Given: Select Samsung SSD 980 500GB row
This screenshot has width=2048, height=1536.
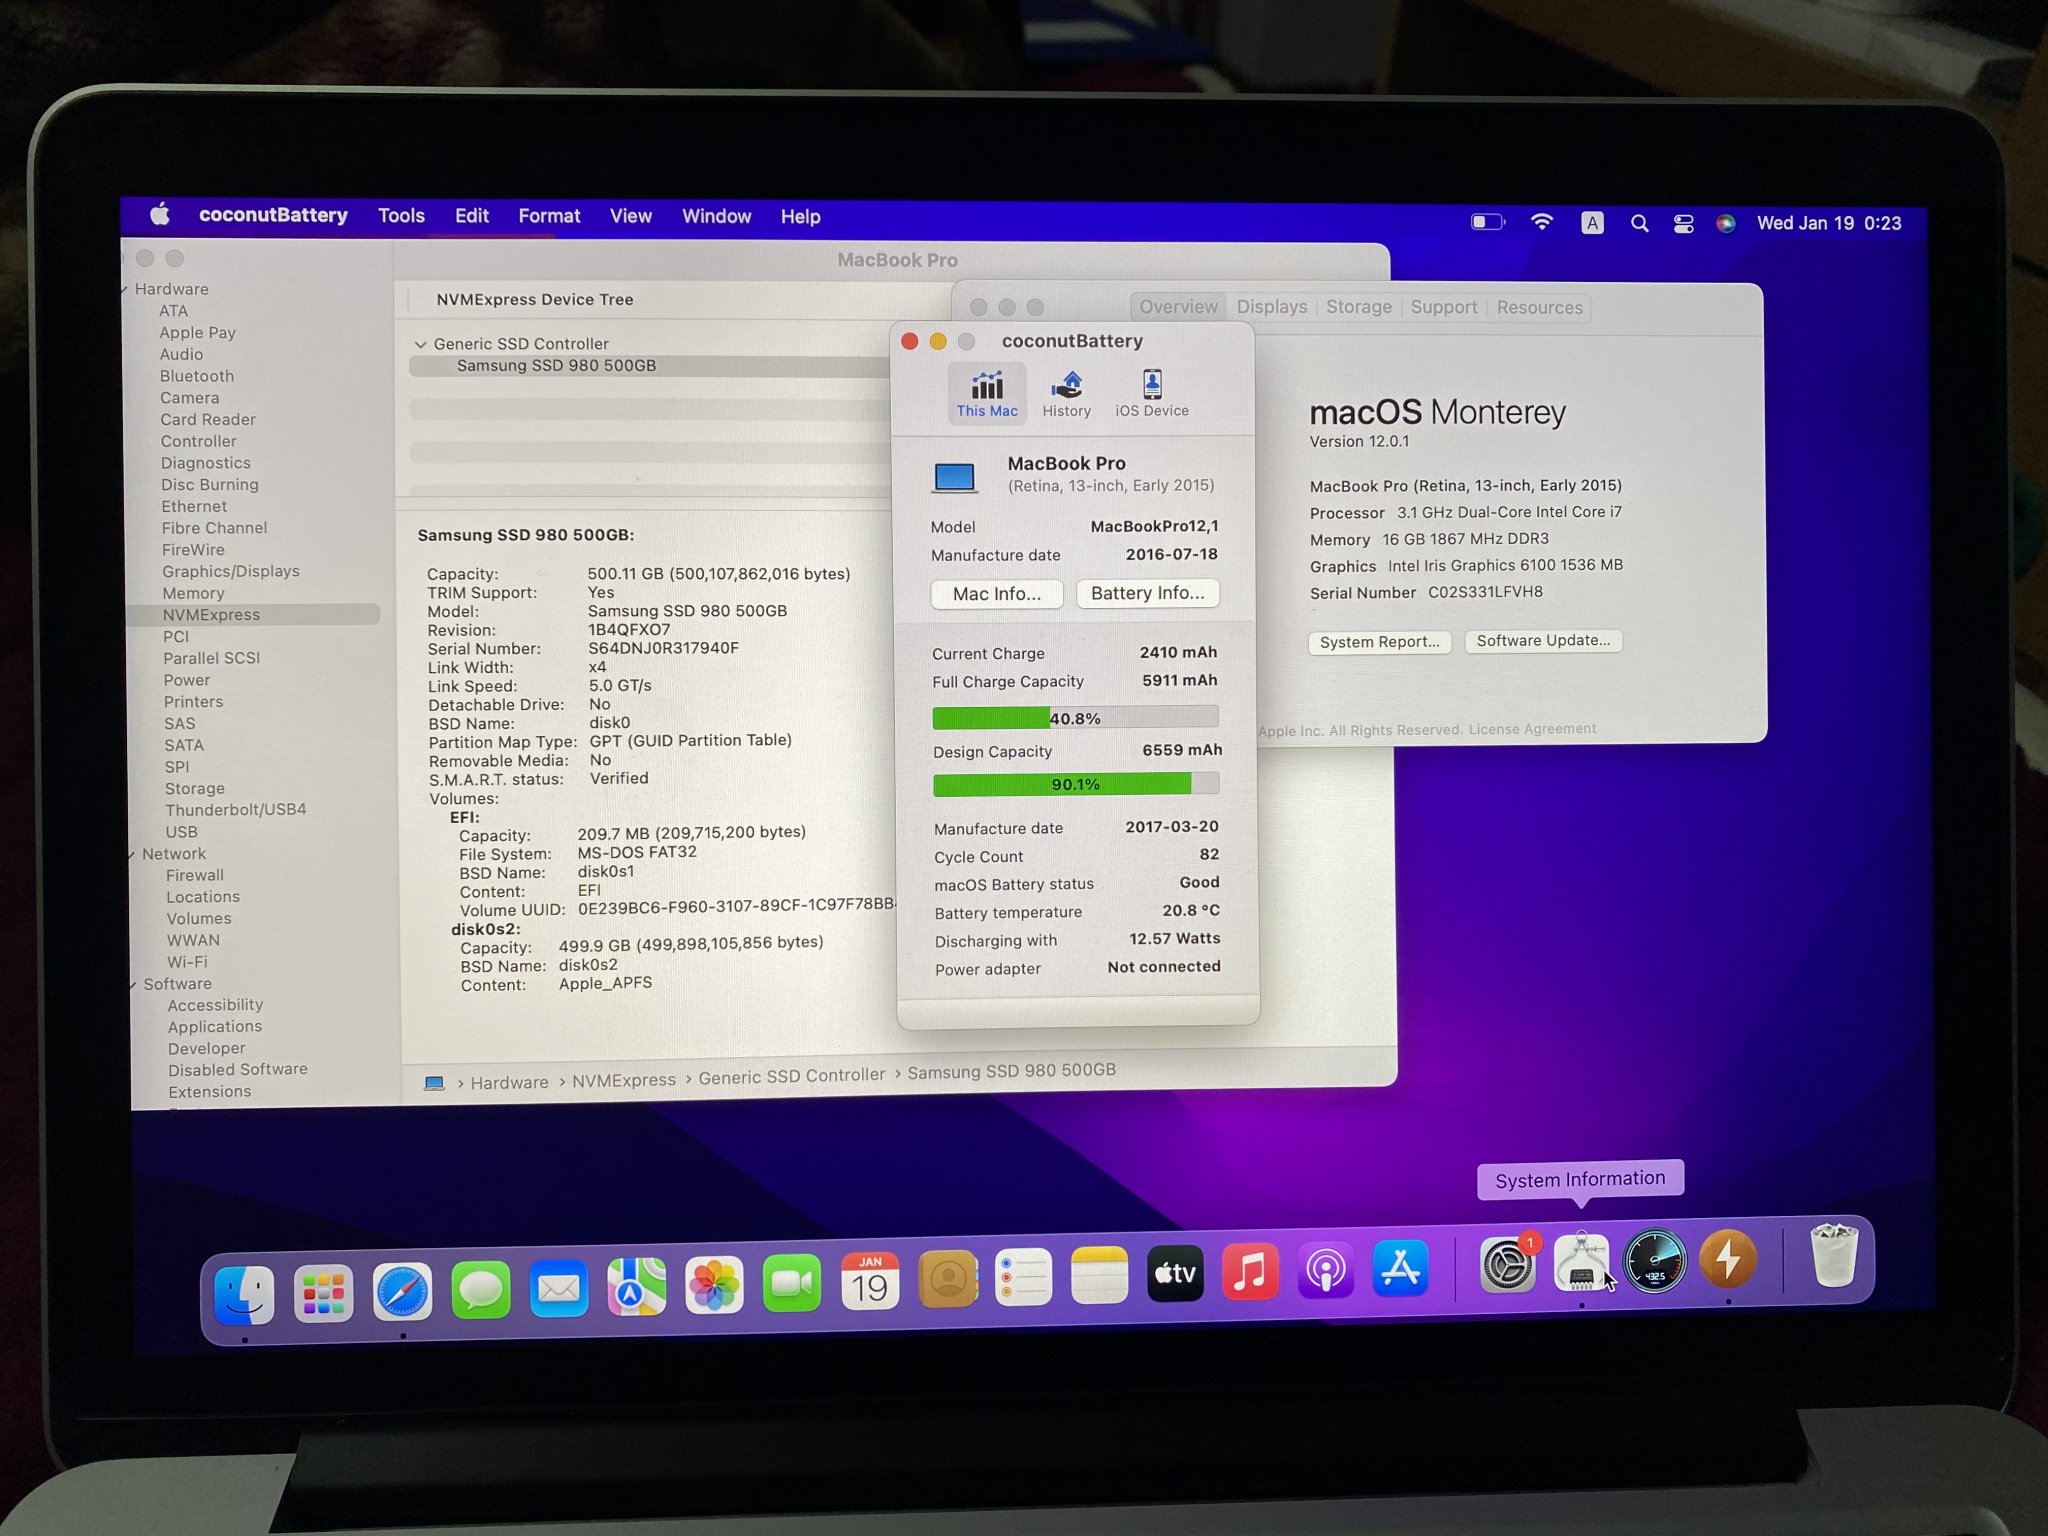Looking at the screenshot, I should pyautogui.click(x=556, y=366).
